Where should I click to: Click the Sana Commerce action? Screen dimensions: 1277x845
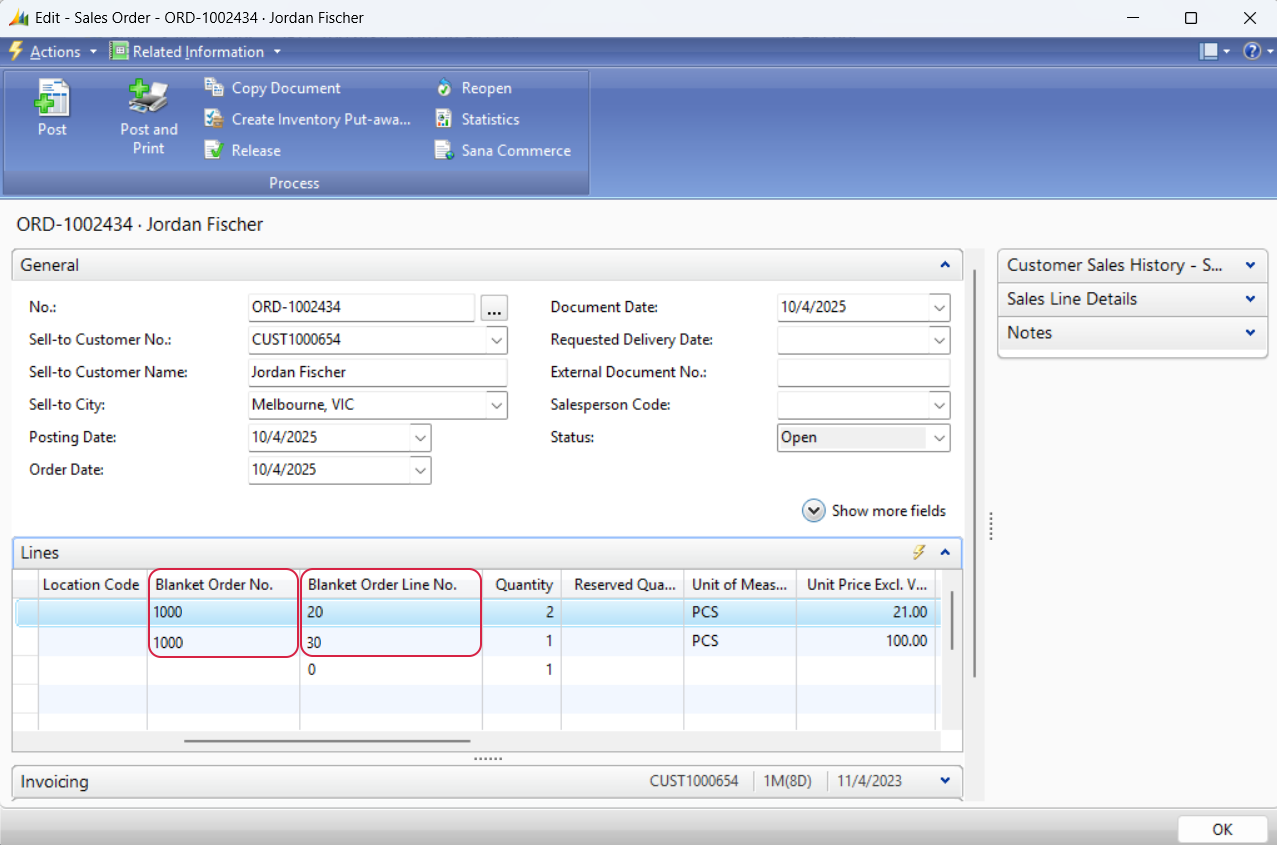click(x=515, y=150)
